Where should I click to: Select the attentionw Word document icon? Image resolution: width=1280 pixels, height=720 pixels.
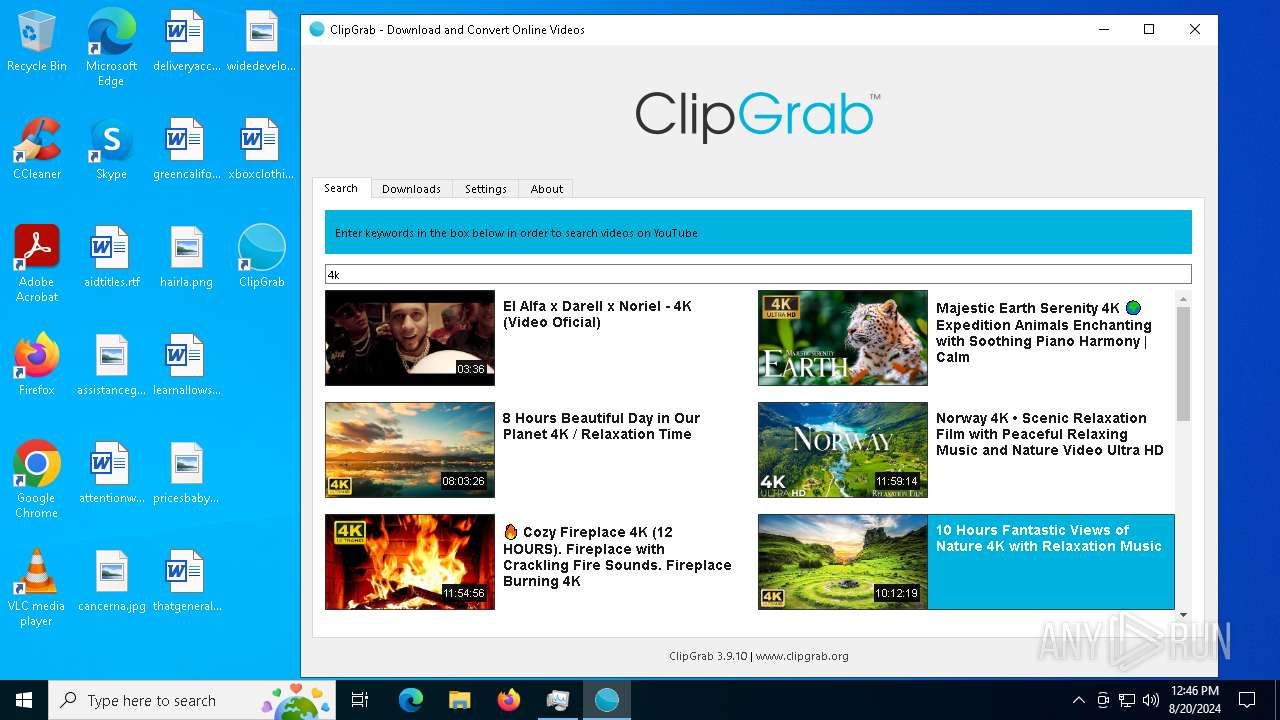pos(111,473)
